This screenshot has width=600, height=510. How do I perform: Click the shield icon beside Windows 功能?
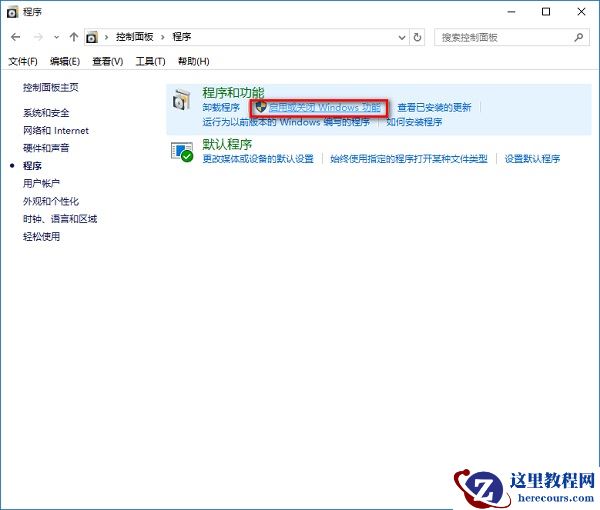tap(261, 107)
